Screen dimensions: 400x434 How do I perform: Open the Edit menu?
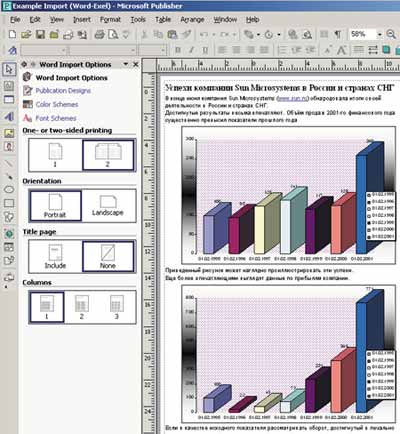[35, 20]
